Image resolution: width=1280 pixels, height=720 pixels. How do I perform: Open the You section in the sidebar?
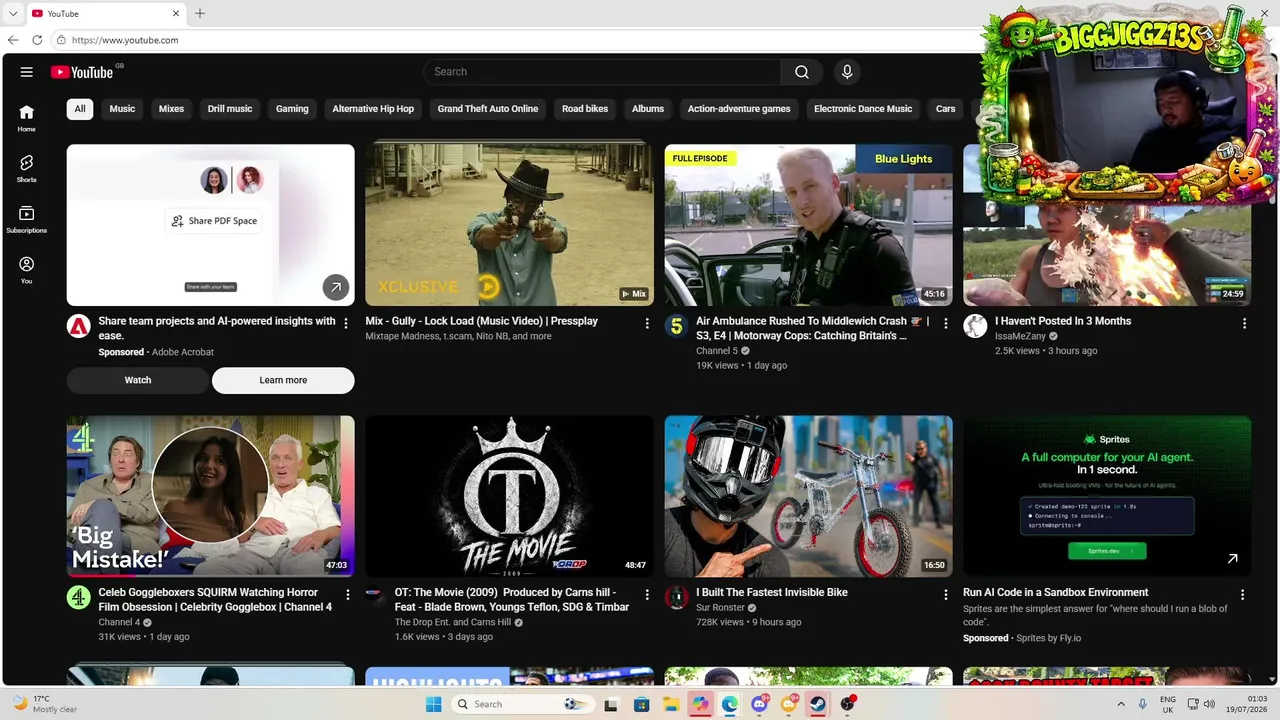(27, 270)
